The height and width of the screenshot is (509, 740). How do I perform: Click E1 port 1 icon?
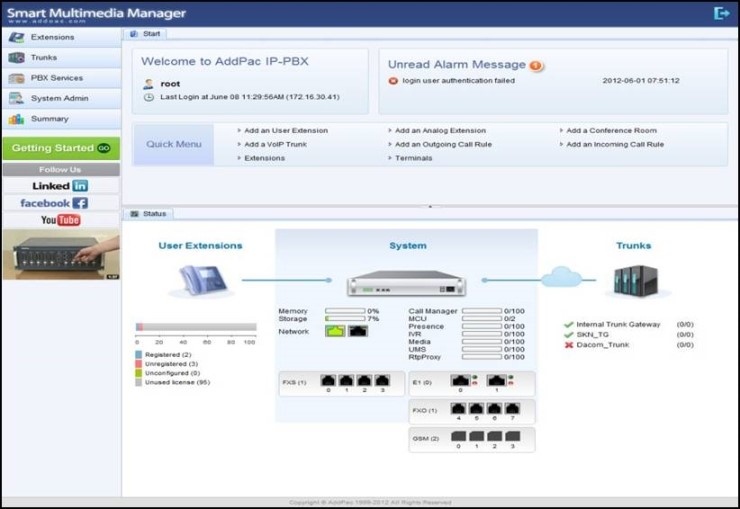tap(496, 380)
